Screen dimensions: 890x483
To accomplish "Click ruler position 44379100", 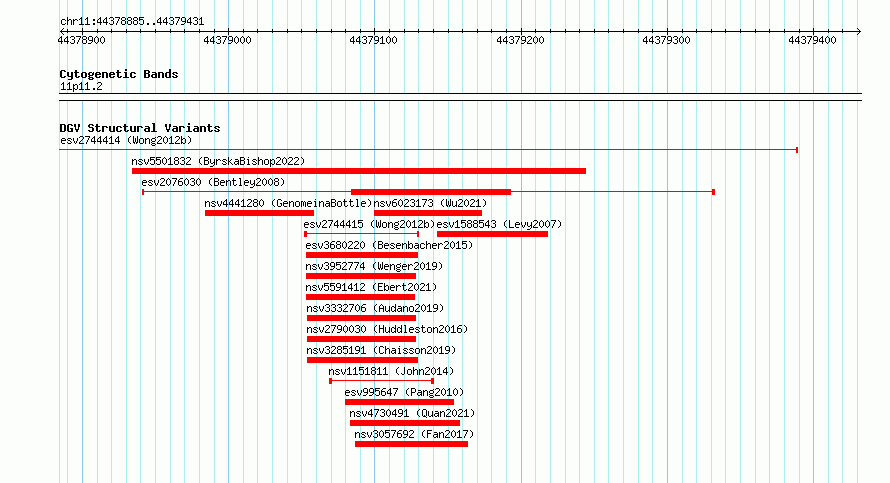I will [x=373, y=40].
